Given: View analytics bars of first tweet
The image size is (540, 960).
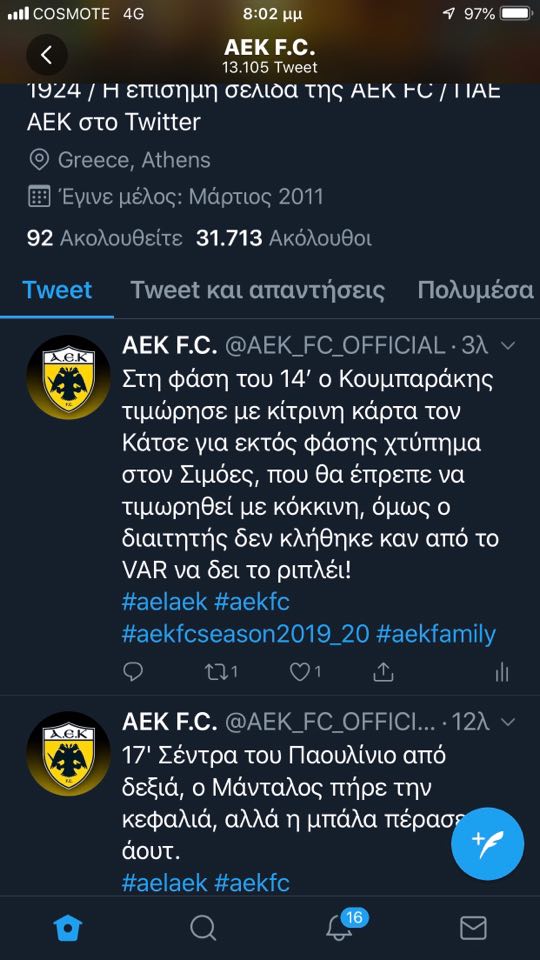Looking at the screenshot, I should (501, 672).
